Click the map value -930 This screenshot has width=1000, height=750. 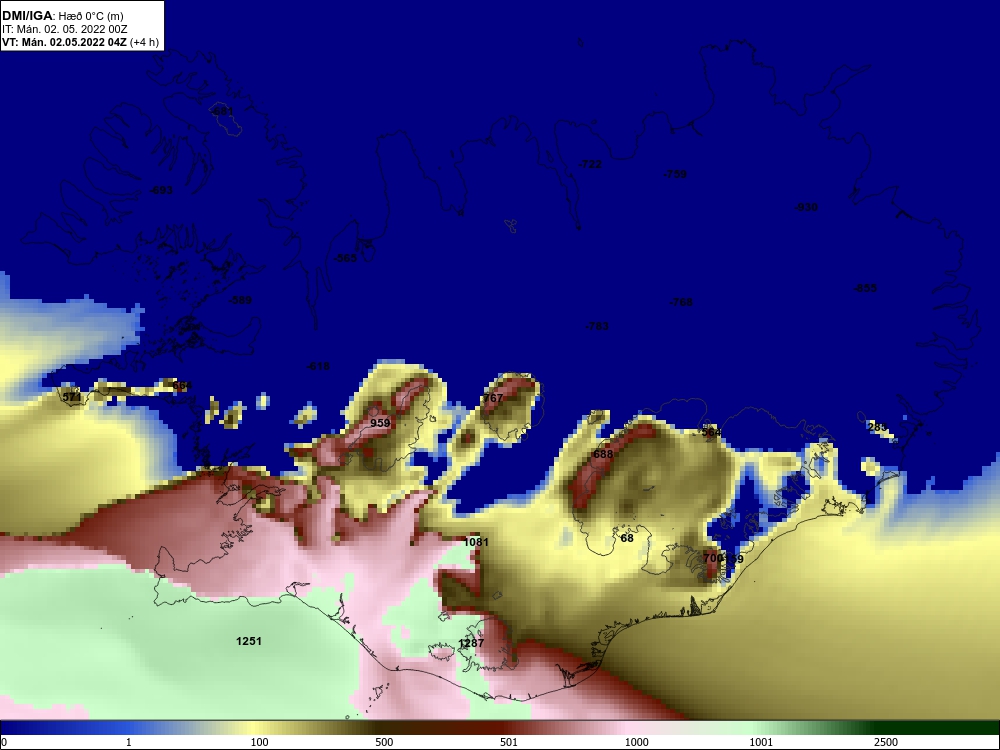(x=806, y=207)
